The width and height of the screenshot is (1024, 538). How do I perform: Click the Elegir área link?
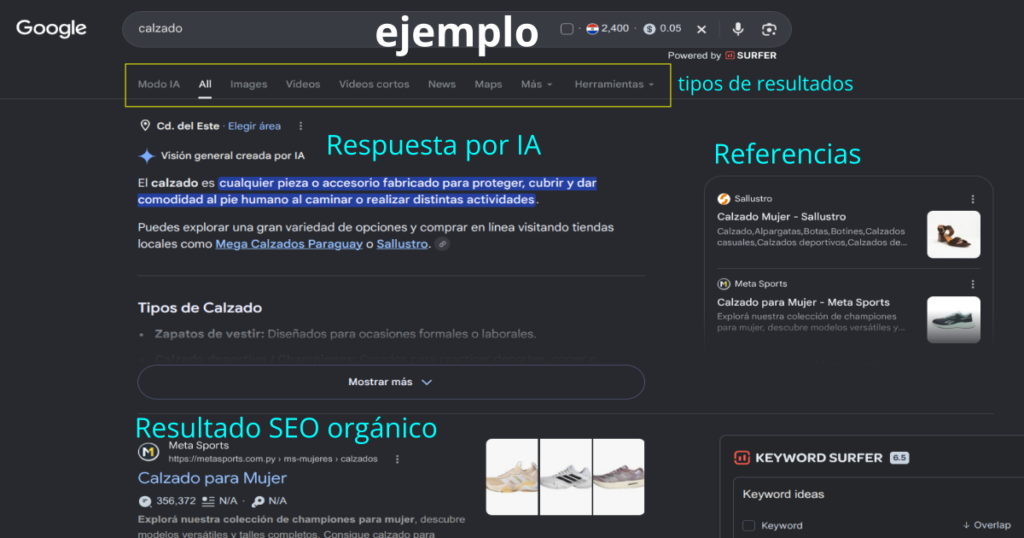pos(254,126)
